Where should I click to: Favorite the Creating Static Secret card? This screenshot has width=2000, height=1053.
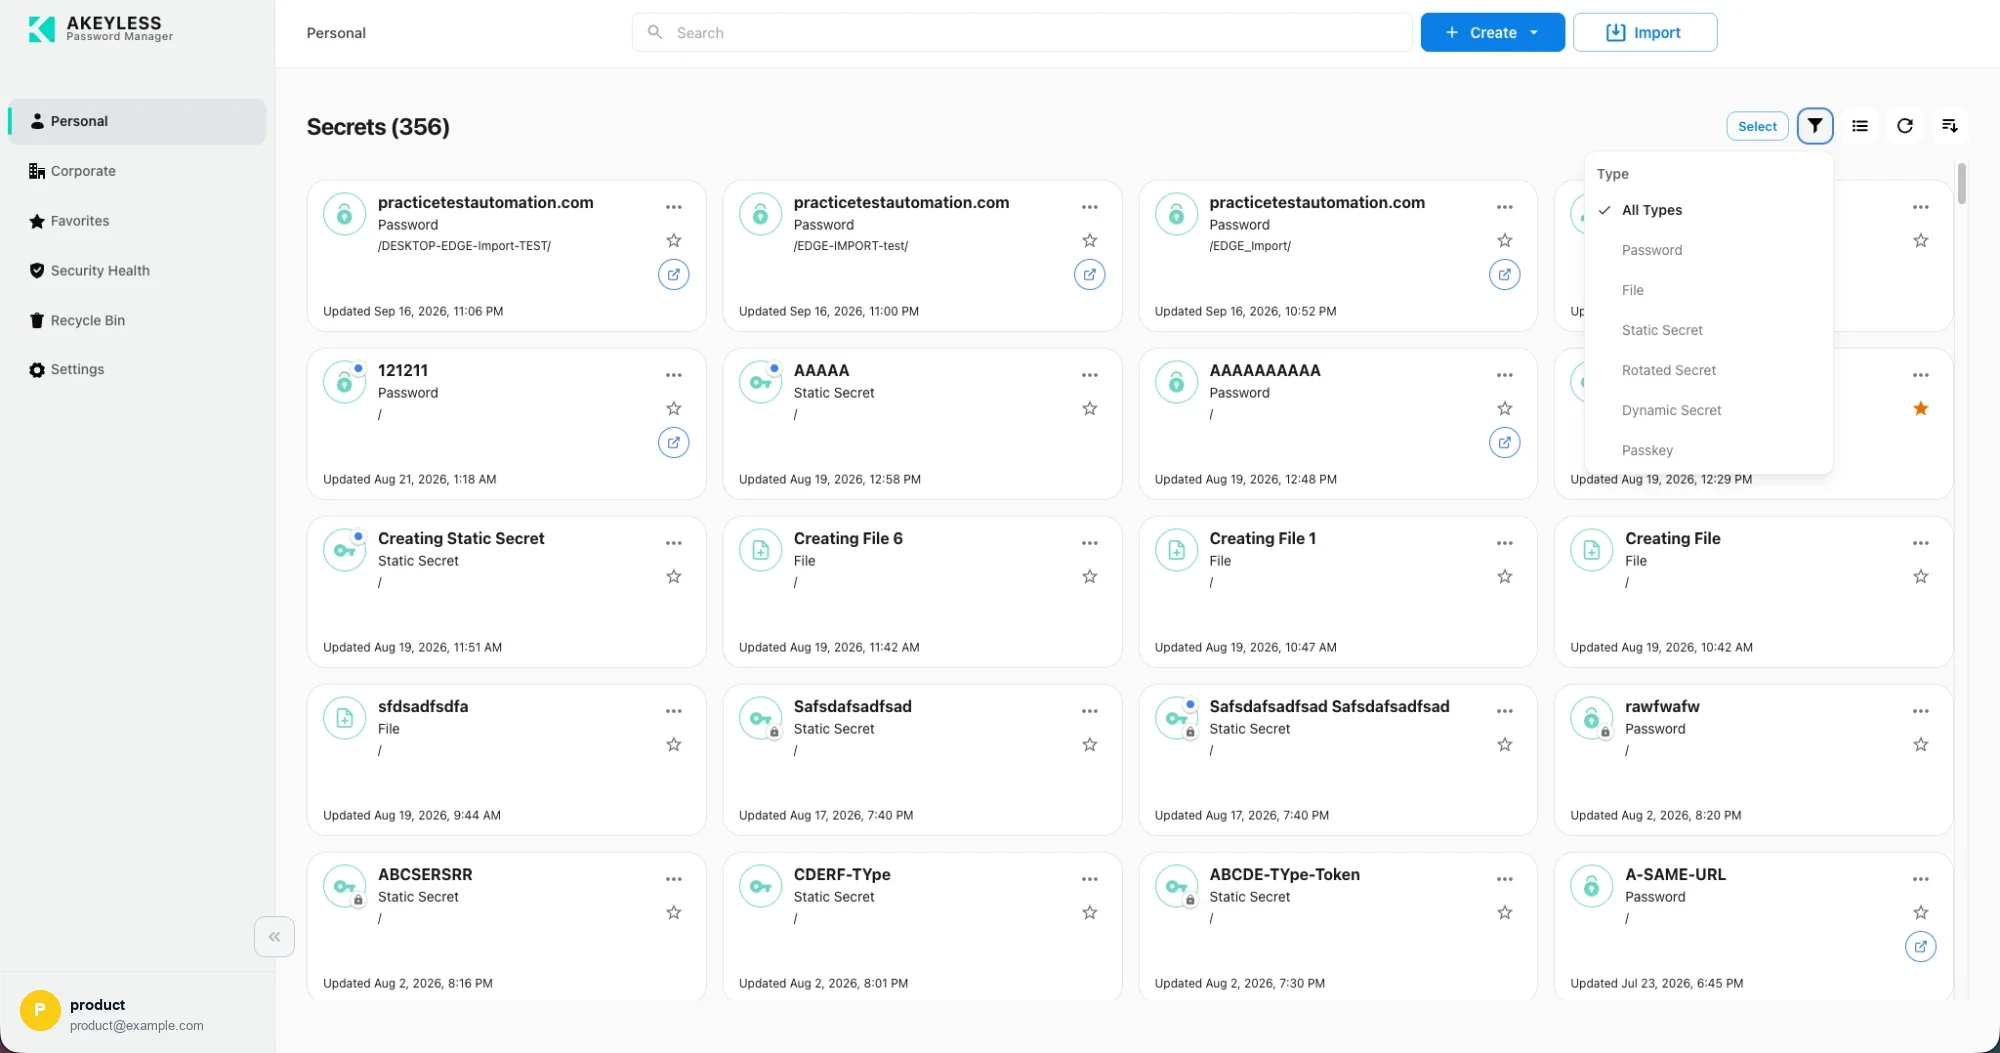pyautogui.click(x=674, y=576)
